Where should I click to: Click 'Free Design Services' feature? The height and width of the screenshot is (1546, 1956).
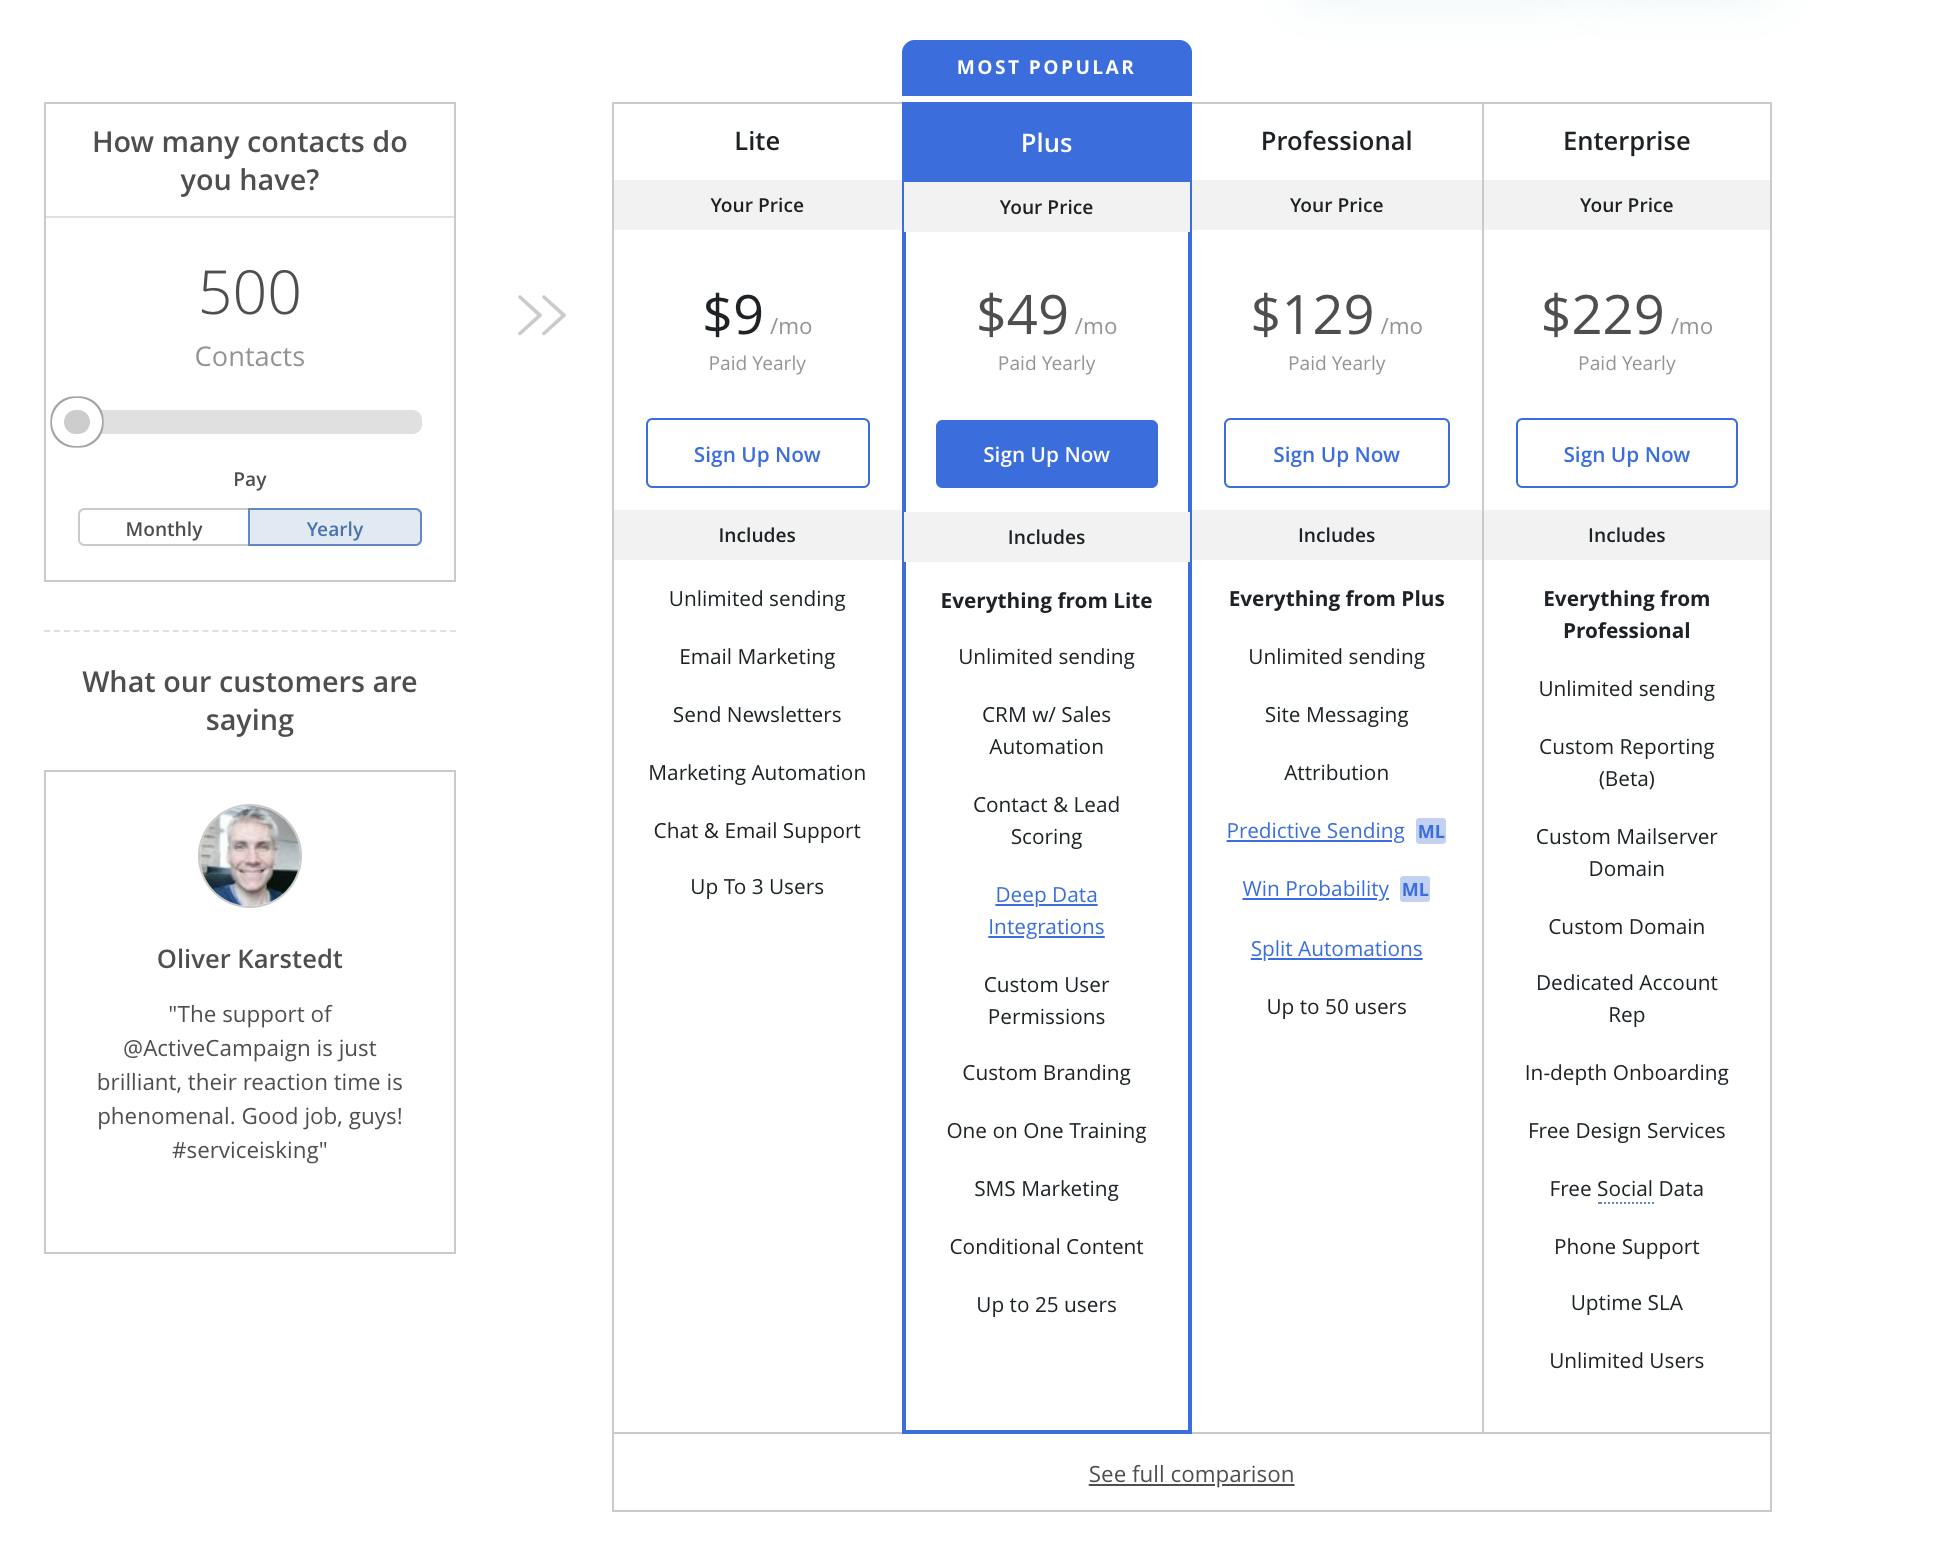pos(1626,1131)
